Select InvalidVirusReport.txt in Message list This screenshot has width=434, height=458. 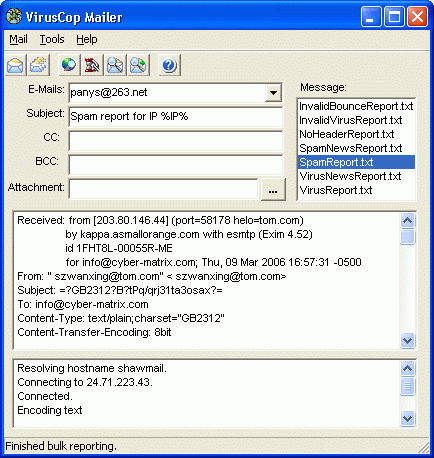(356, 120)
